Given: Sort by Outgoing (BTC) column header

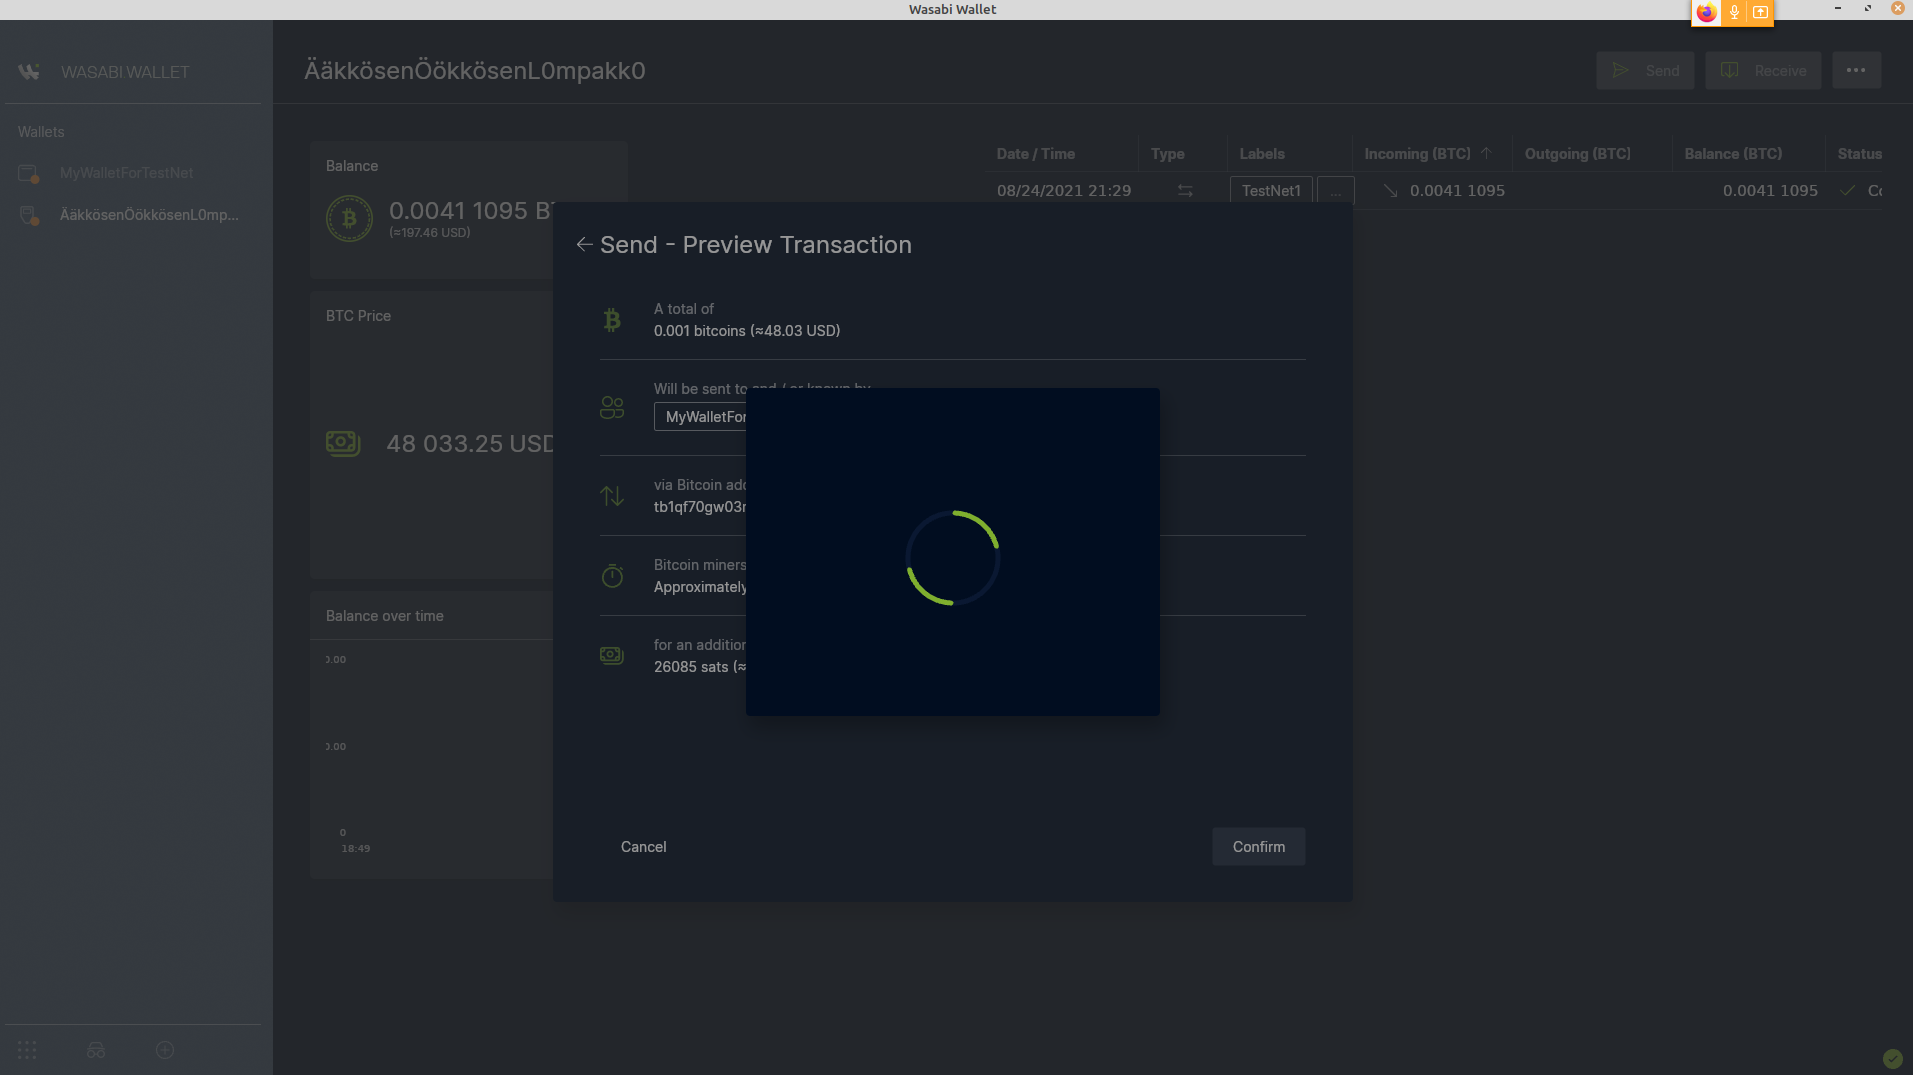Looking at the screenshot, I should [x=1577, y=154].
